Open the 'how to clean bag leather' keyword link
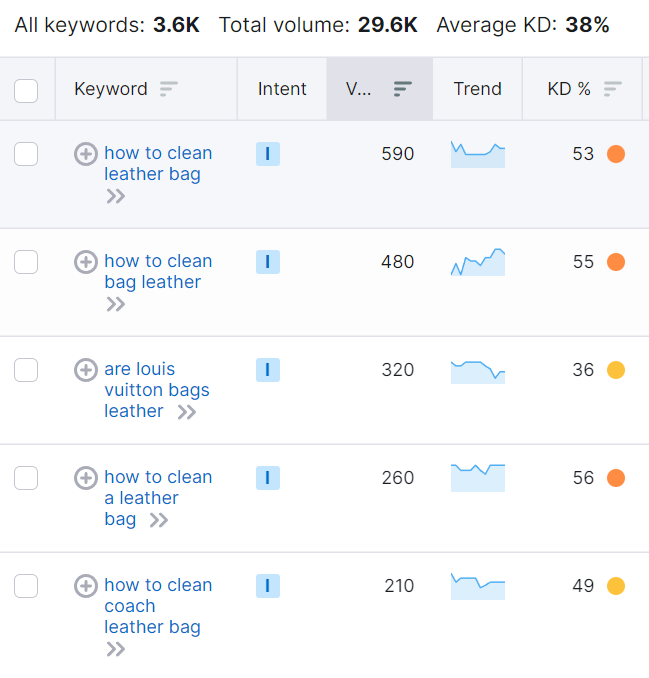 [157, 271]
